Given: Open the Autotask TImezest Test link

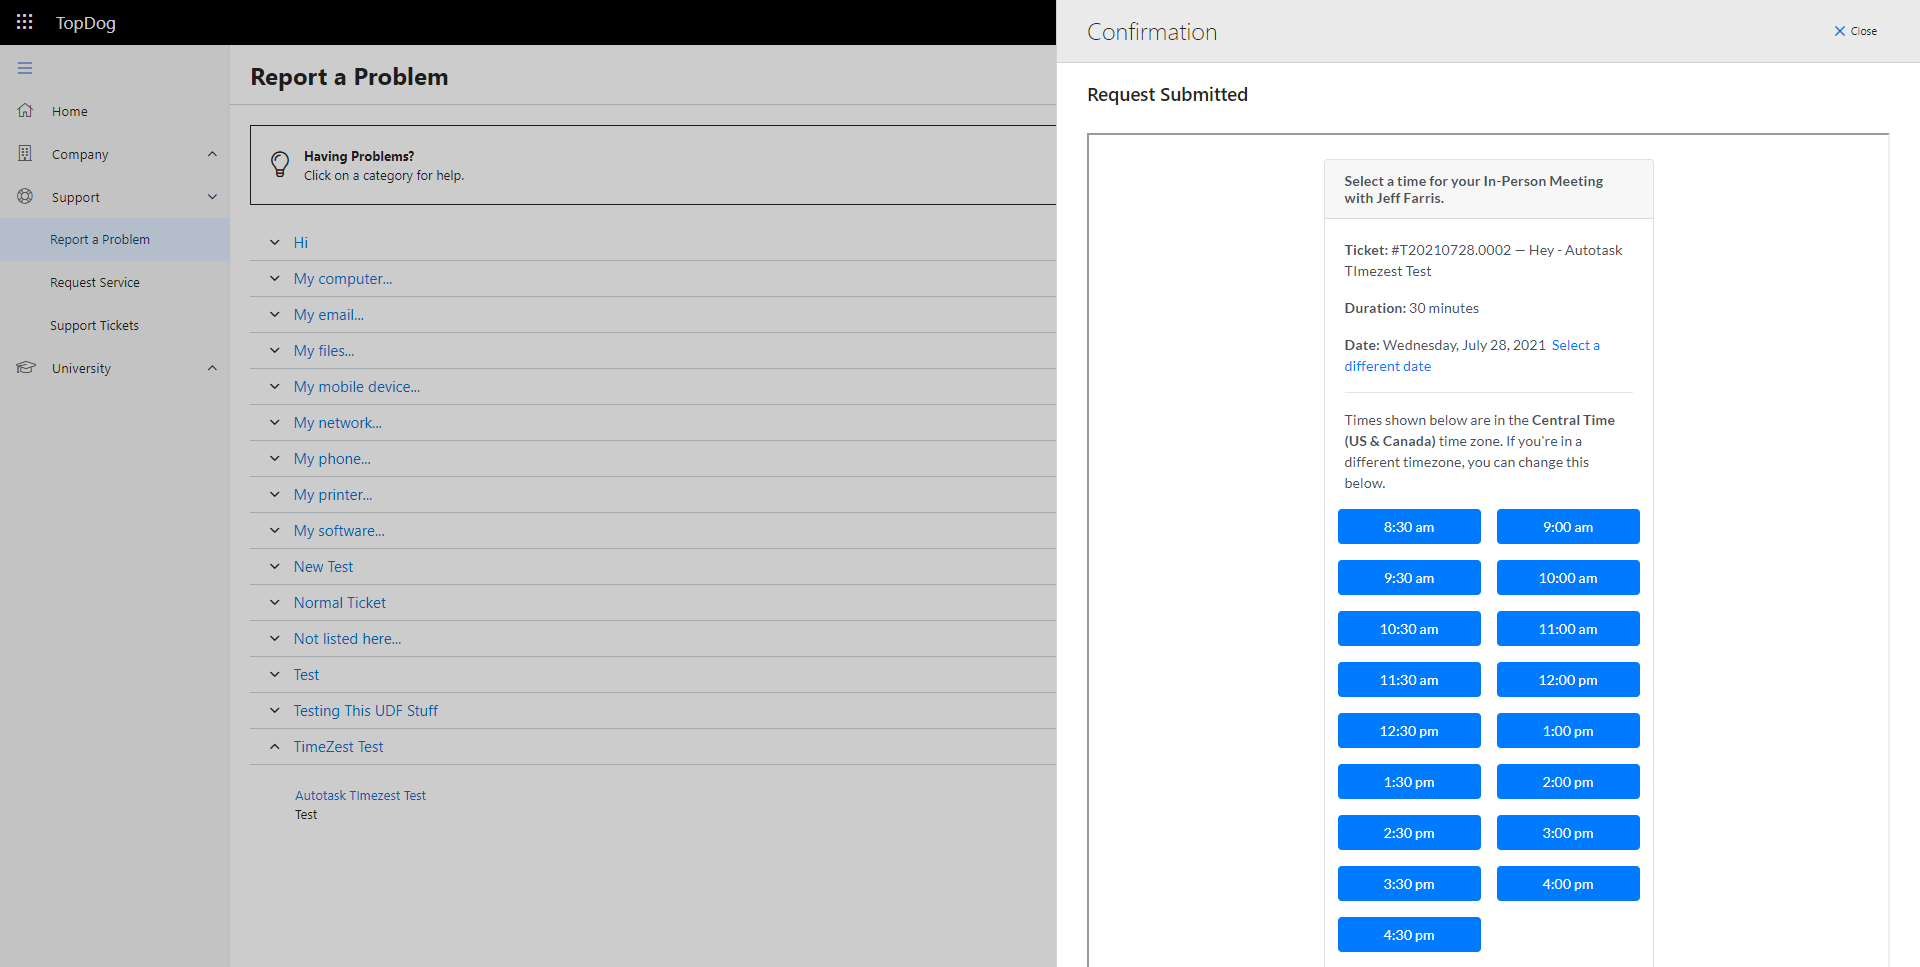Looking at the screenshot, I should click(360, 796).
